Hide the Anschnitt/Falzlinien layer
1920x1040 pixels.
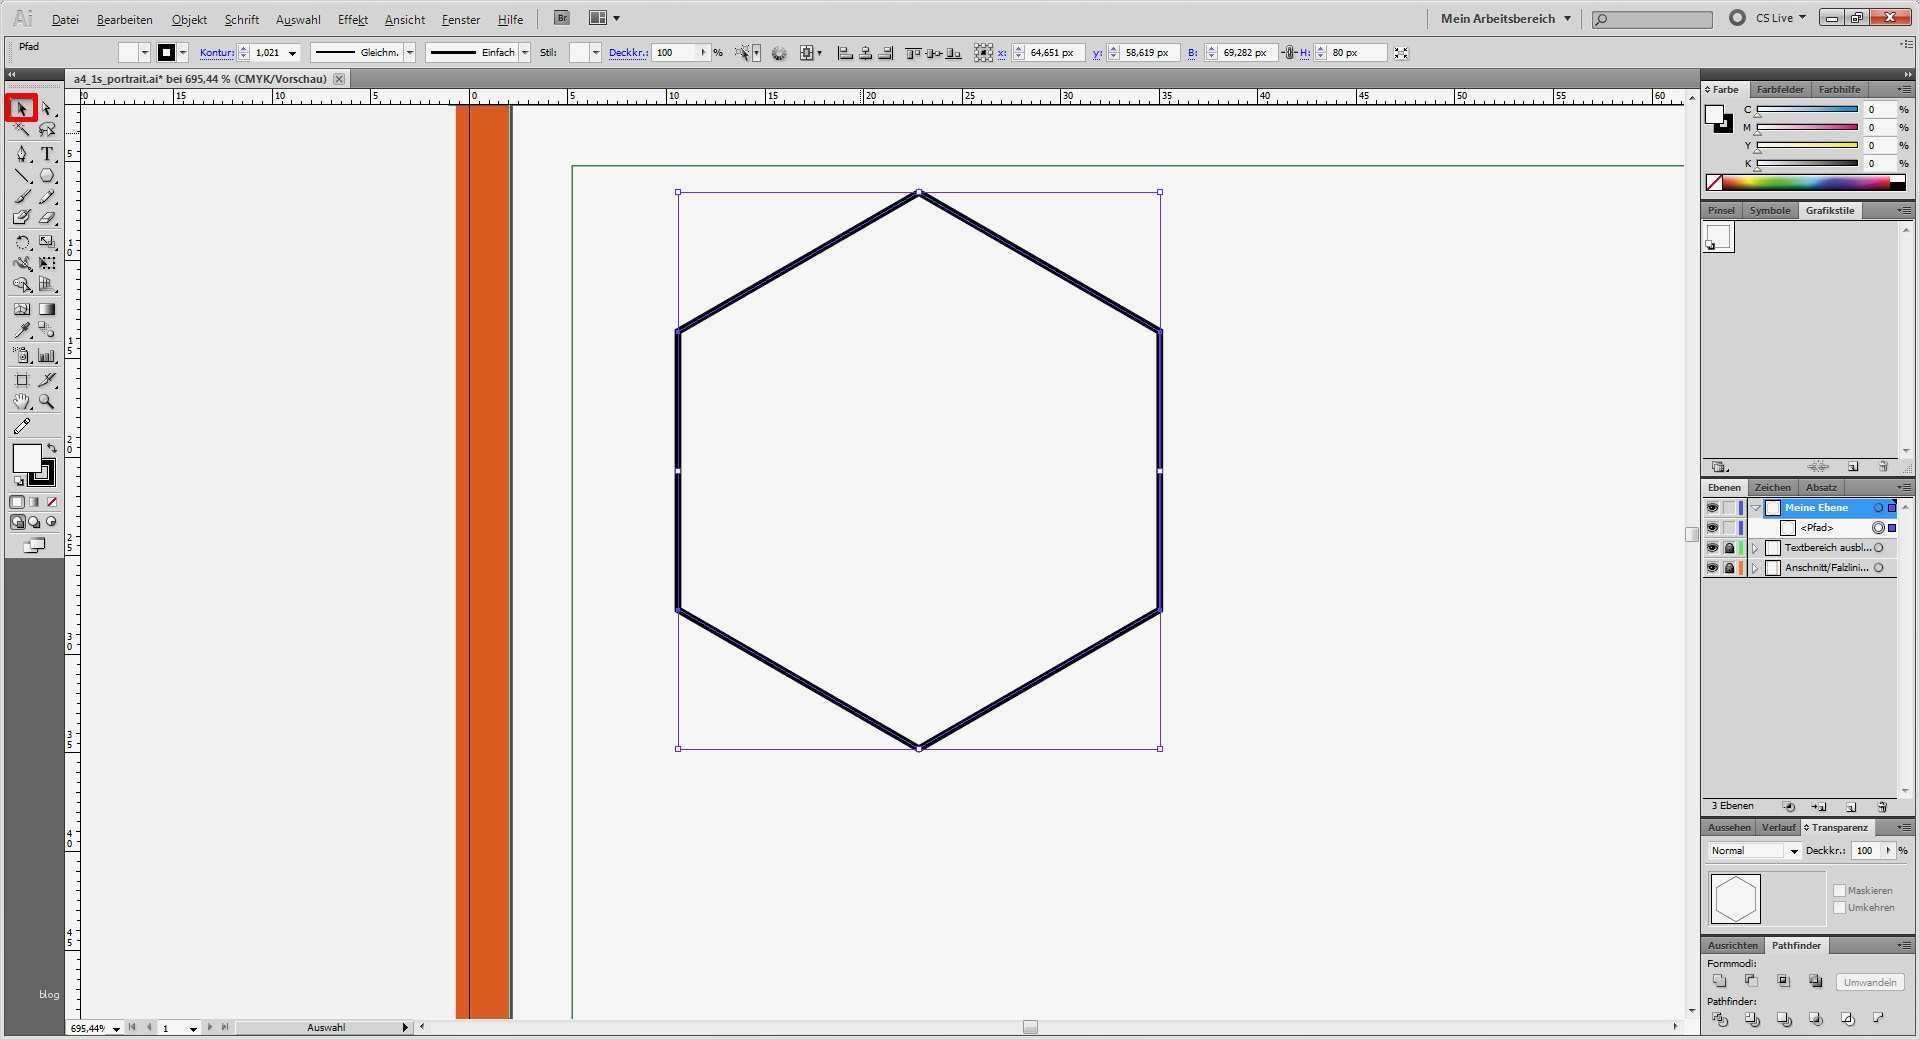[x=1712, y=568]
